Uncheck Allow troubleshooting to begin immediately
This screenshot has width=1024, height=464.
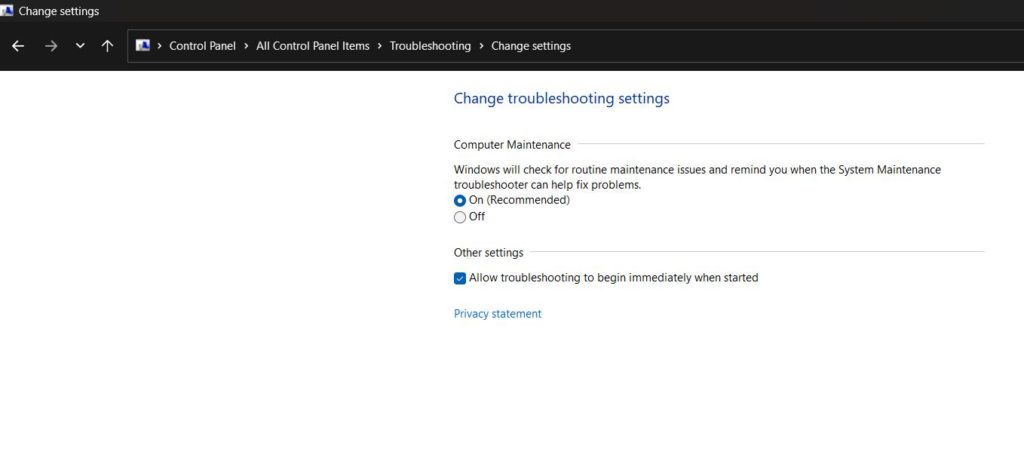click(x=460, y=278)
